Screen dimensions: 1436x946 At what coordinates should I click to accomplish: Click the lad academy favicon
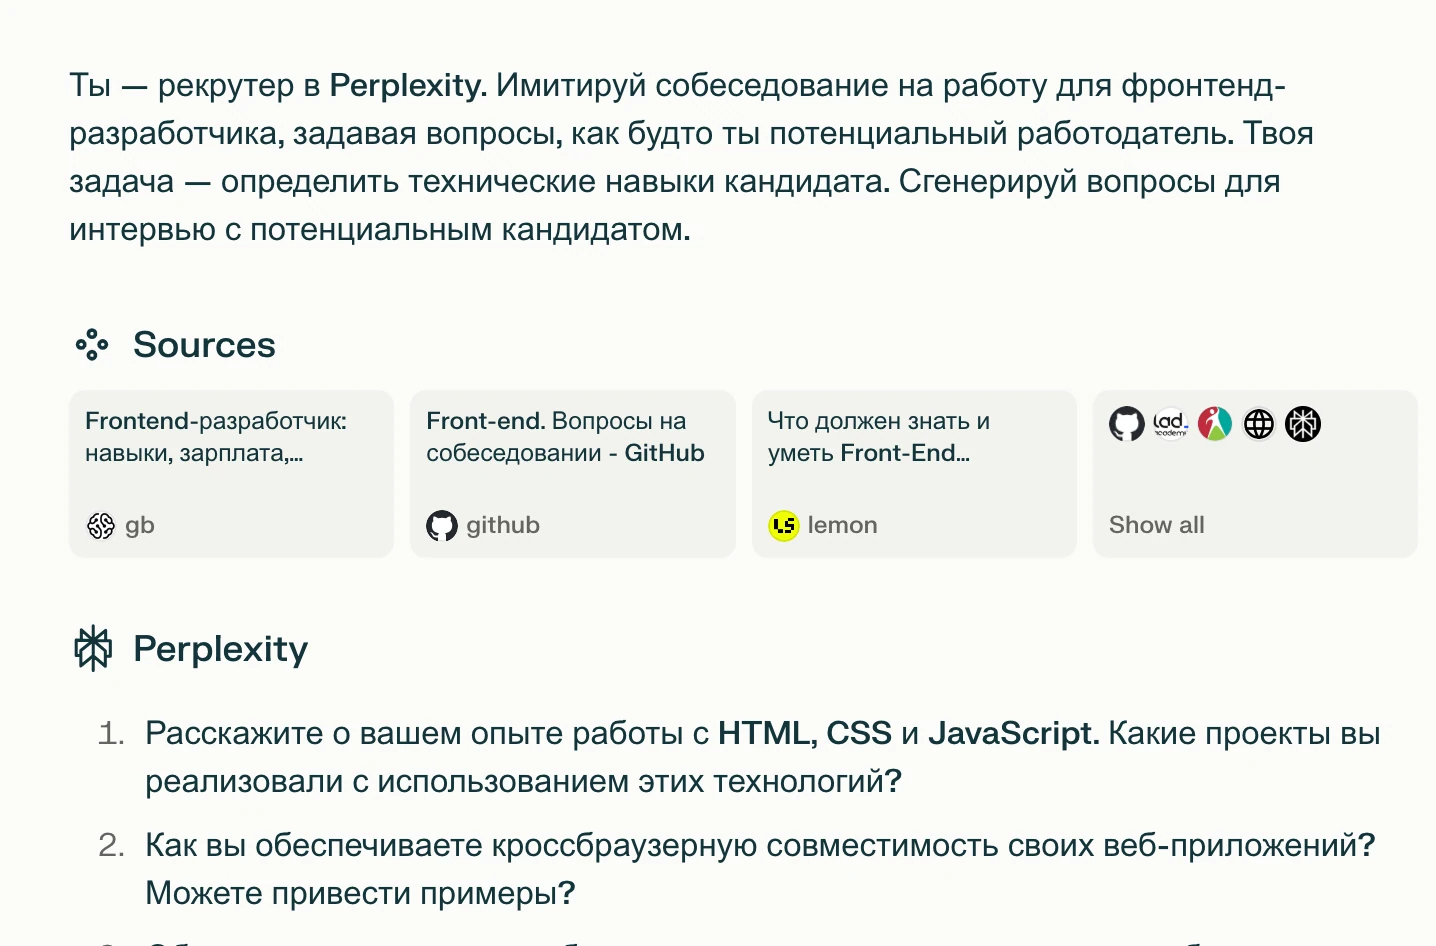[1170, 424]
